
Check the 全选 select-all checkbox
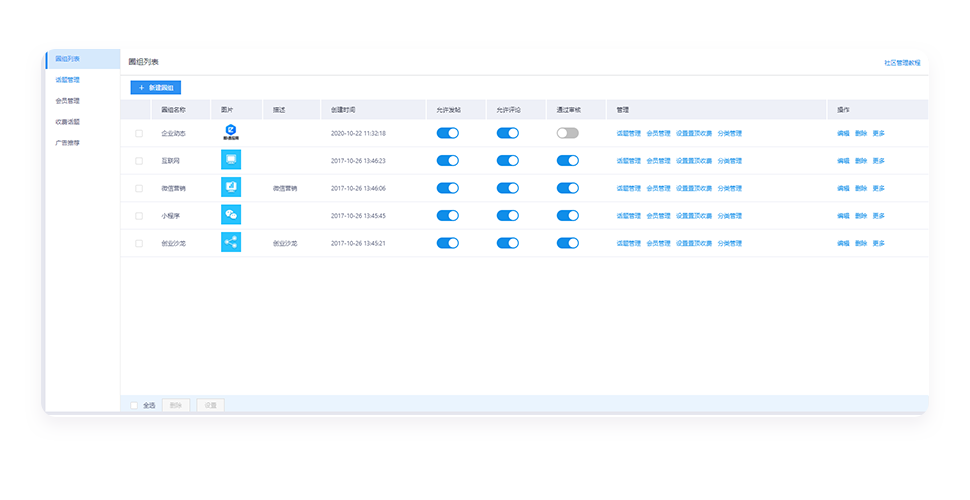[135, 405]
